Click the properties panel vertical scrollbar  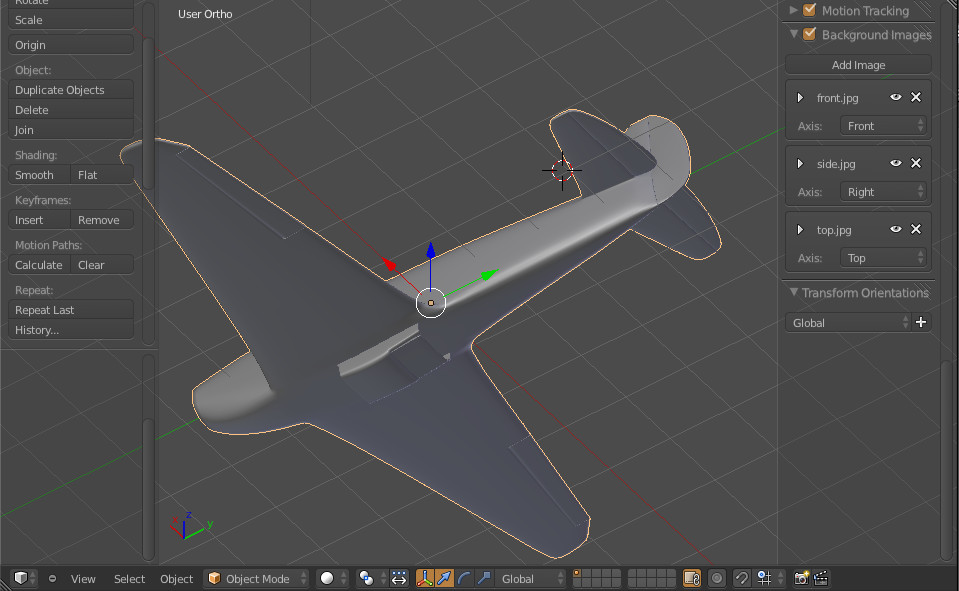coord(947,458)
